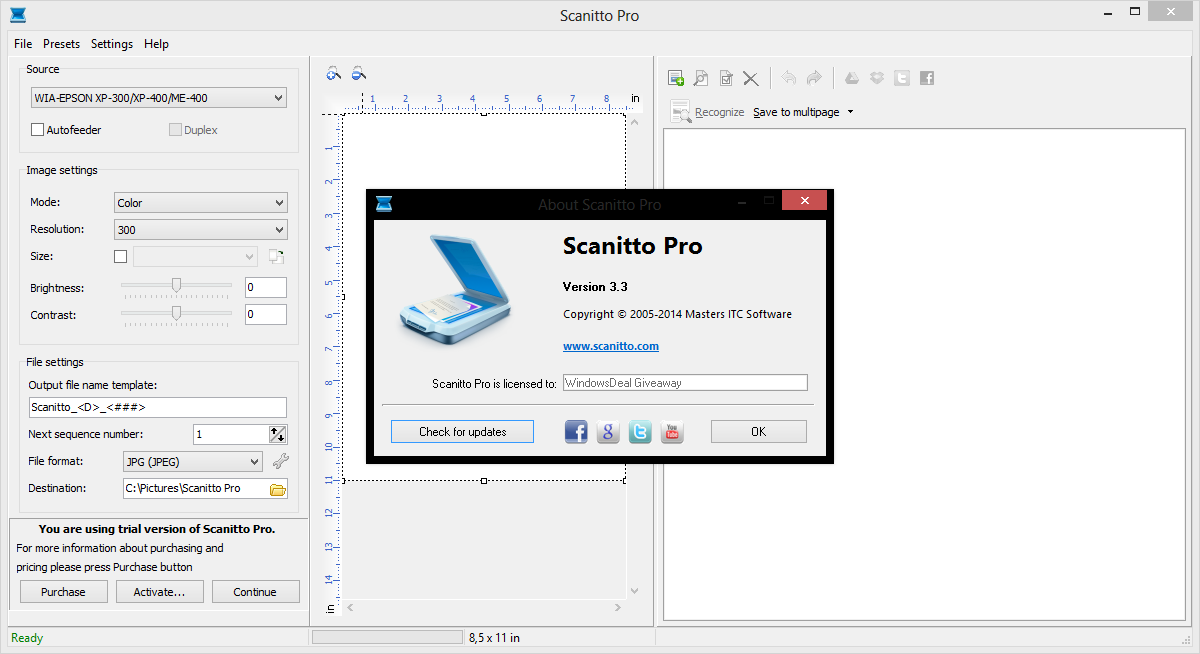Open the Google icon in the About dialog

coord(608,432)
